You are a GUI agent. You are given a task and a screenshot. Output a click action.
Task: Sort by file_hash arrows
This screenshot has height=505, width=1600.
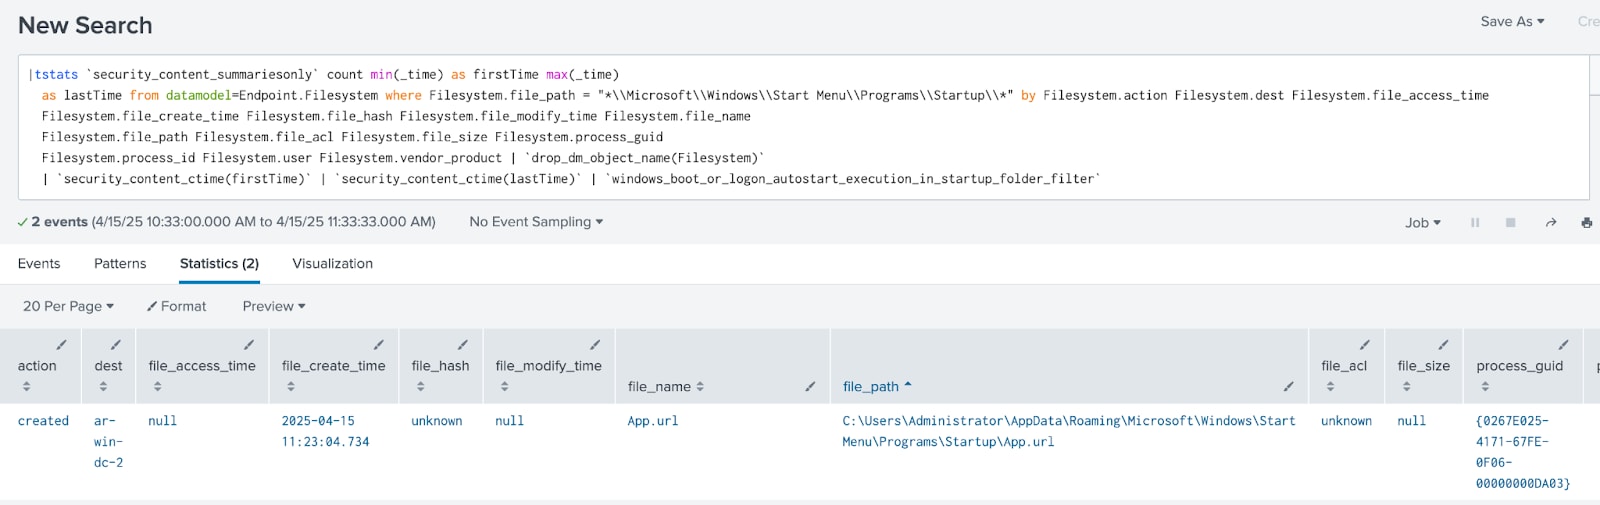tap(420, 386)
